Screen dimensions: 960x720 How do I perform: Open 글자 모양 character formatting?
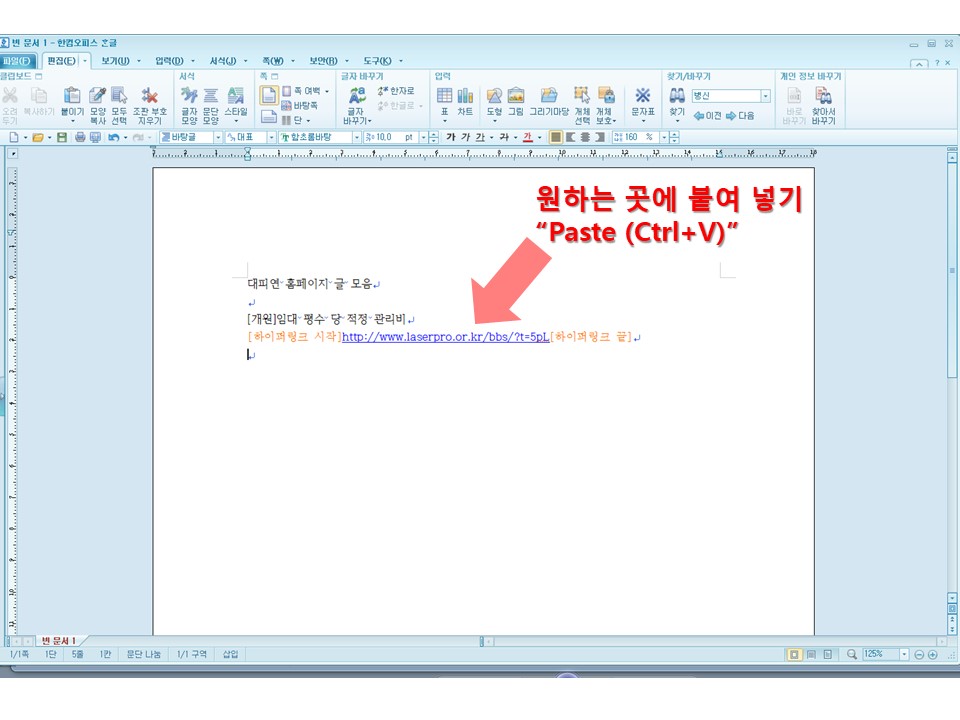(189, 101)
